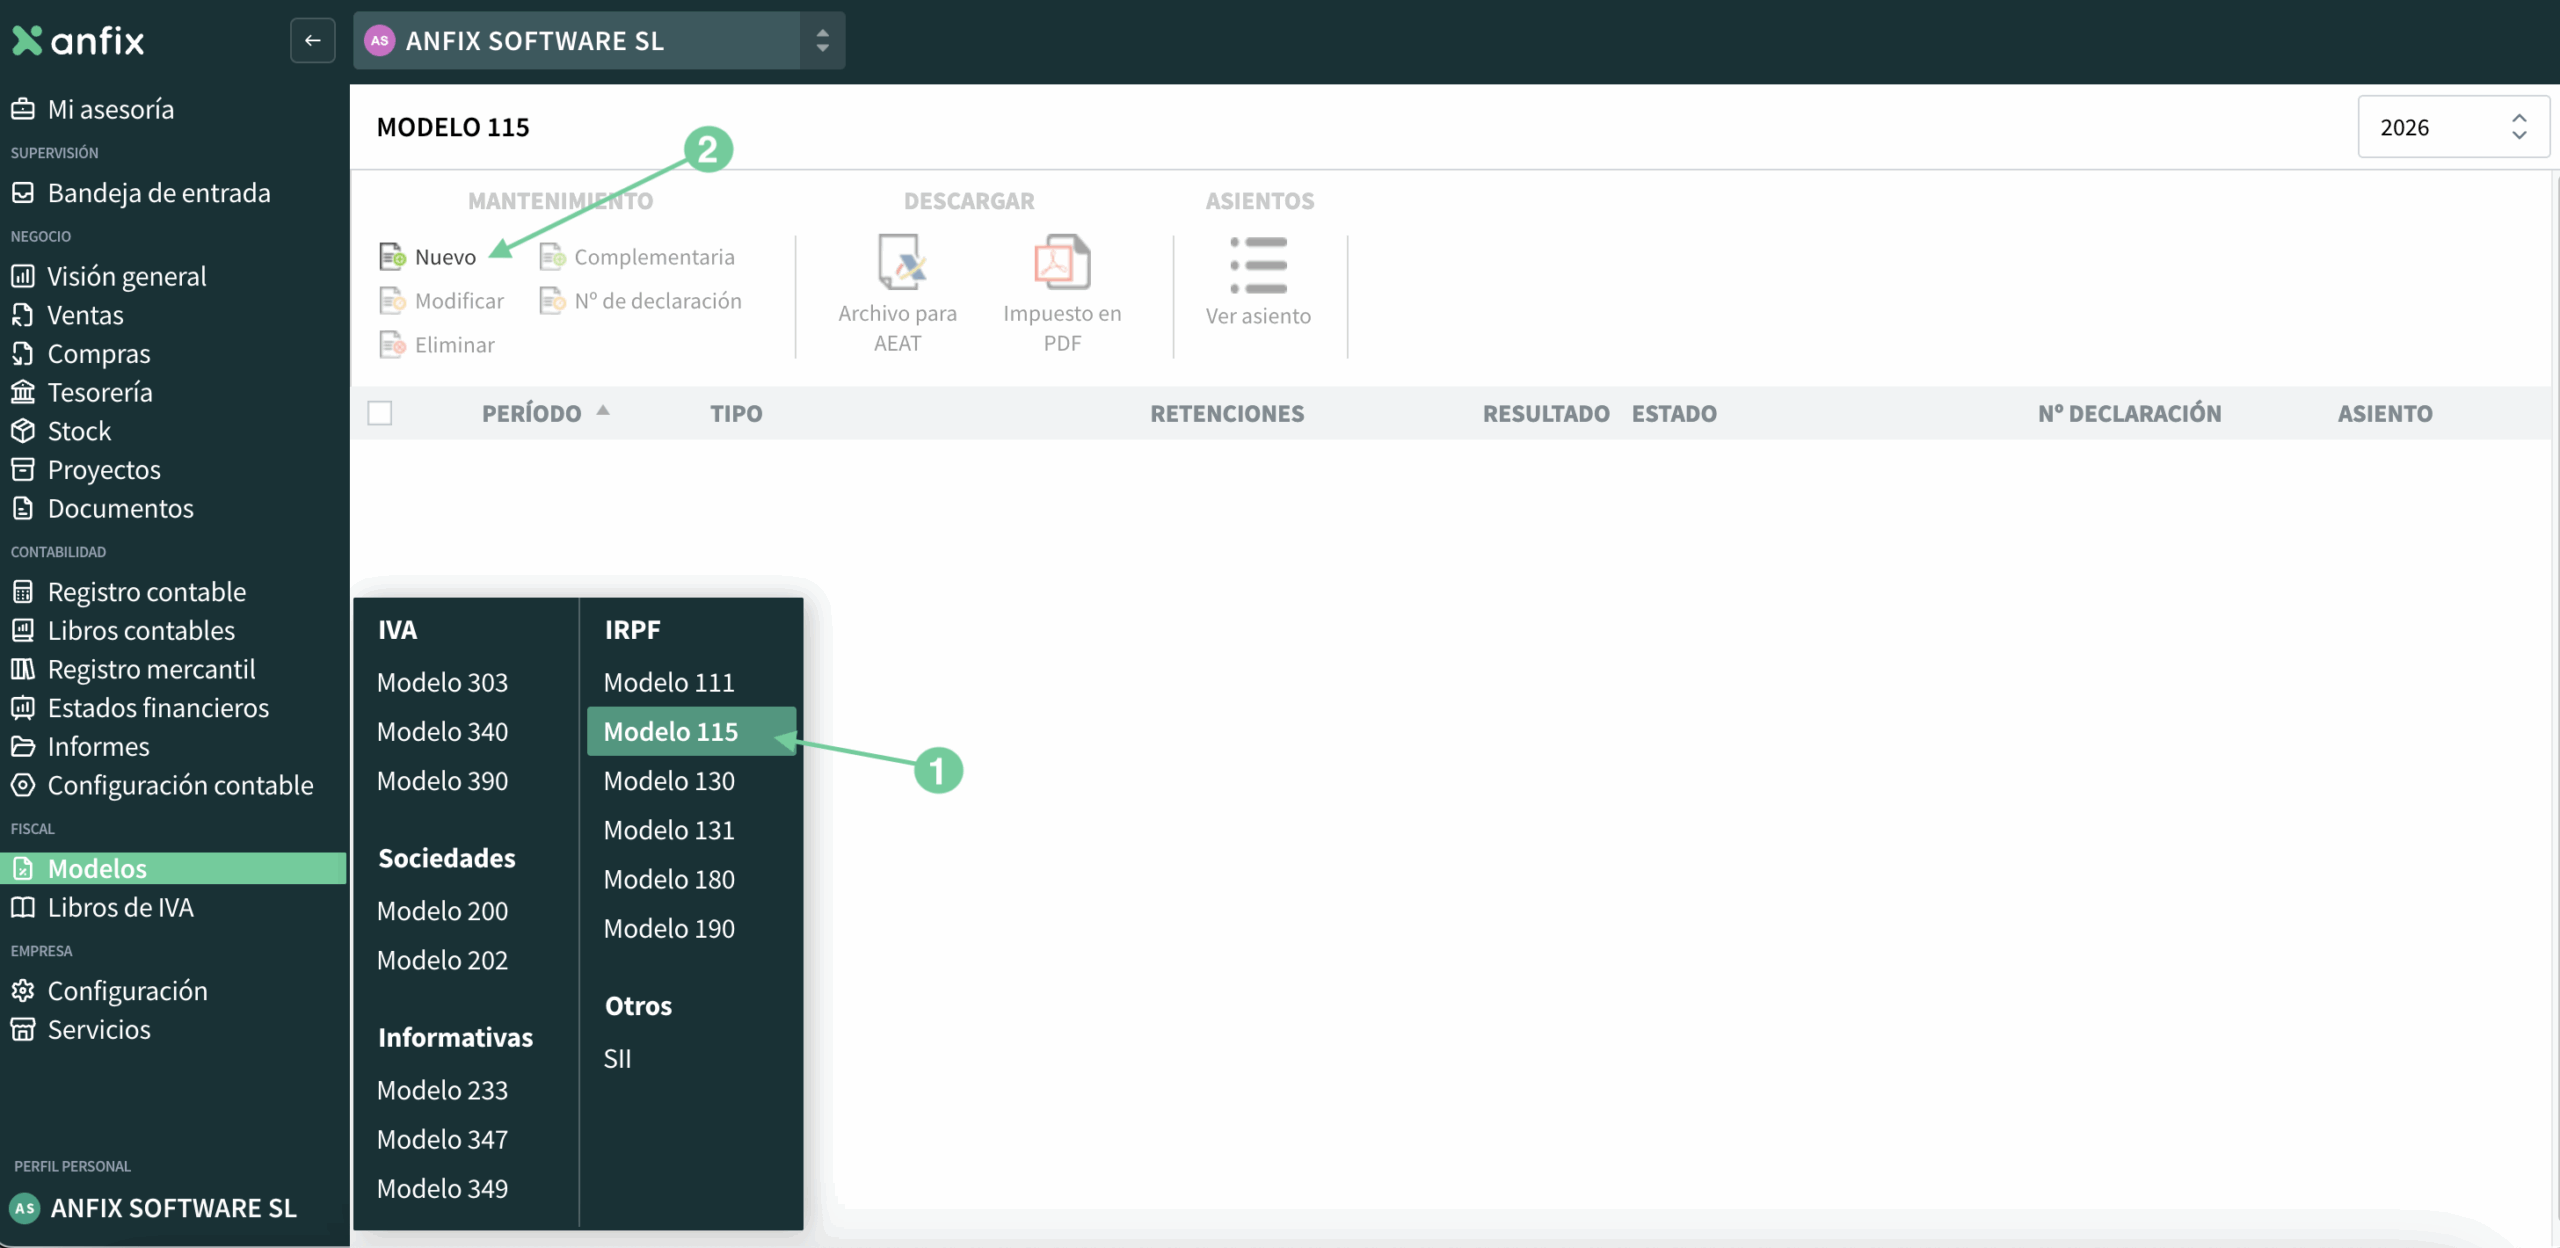Click the Tesorería bank icon
2560x1248 pixels.
[x=23, y=392]
